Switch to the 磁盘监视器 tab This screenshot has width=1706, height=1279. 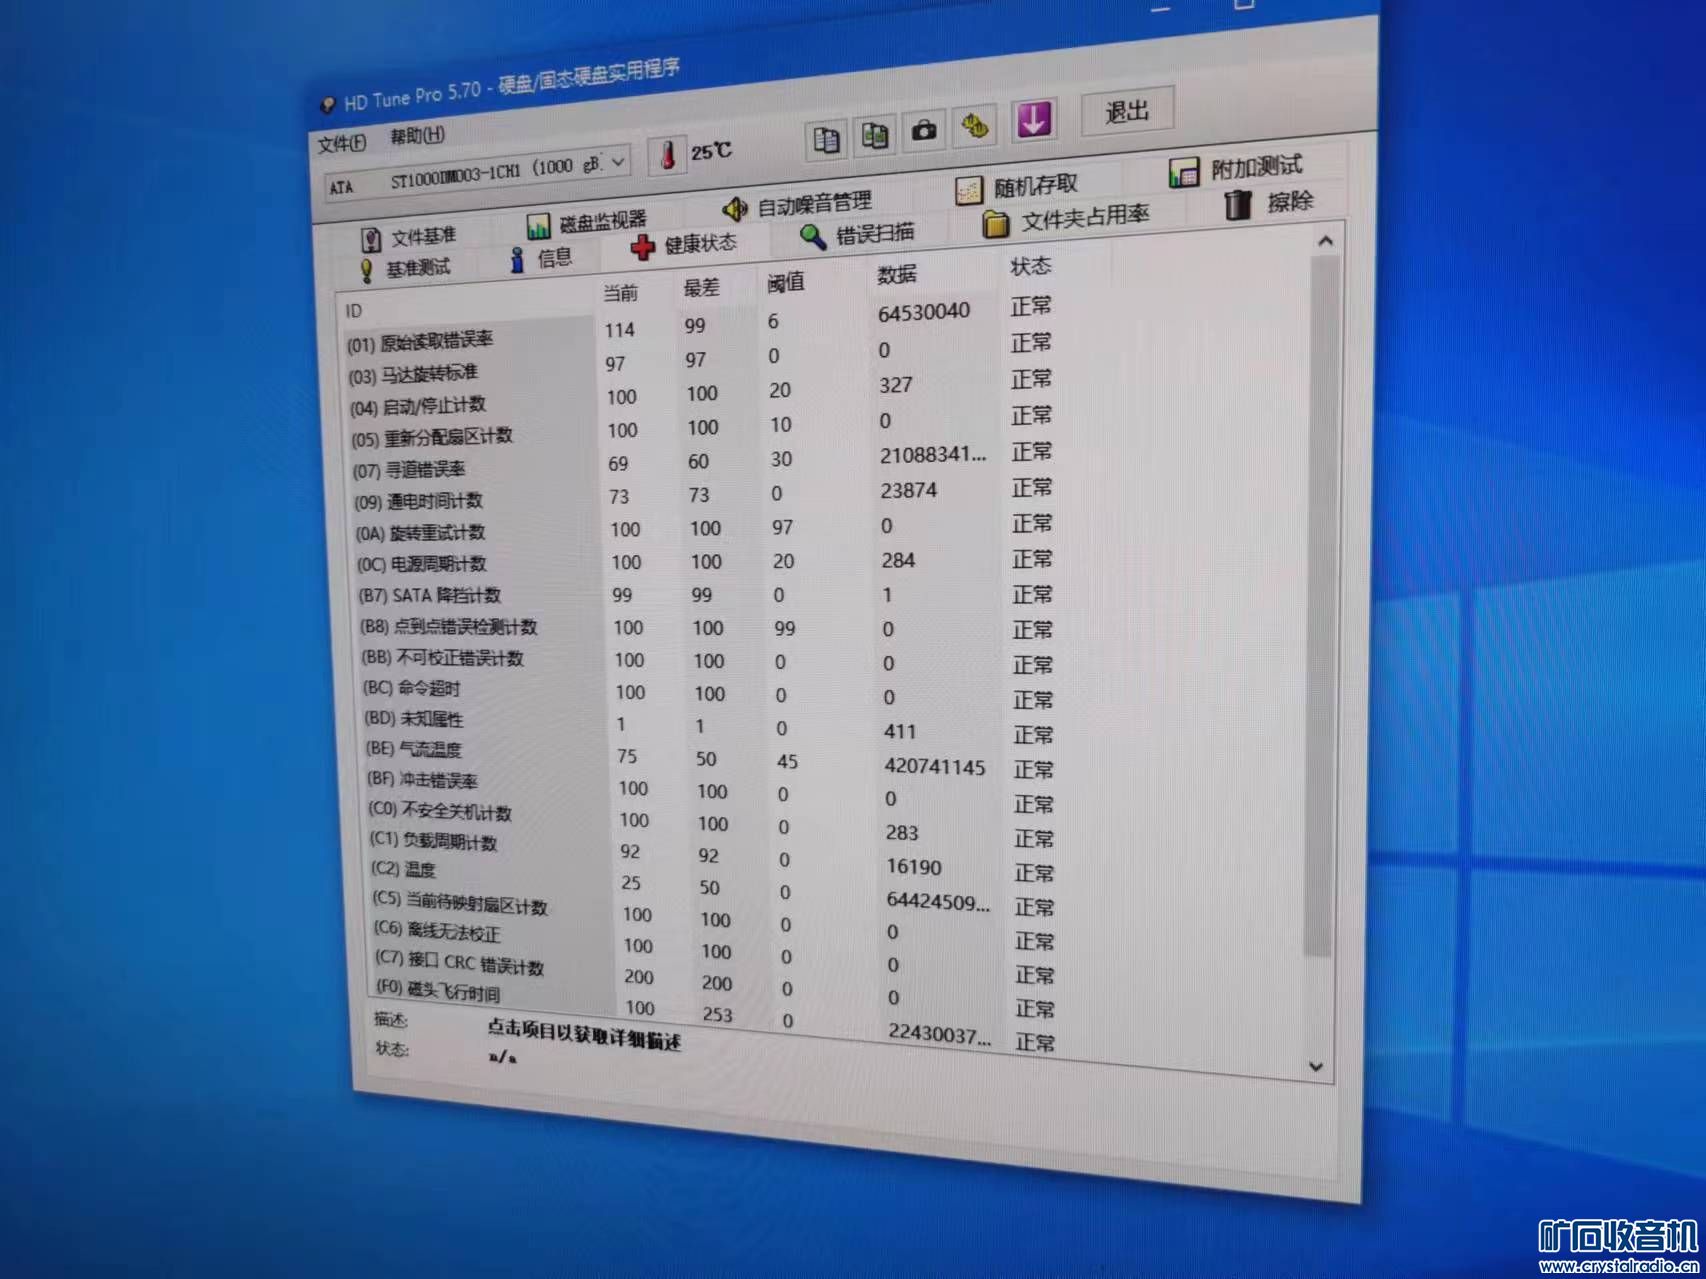587,223
